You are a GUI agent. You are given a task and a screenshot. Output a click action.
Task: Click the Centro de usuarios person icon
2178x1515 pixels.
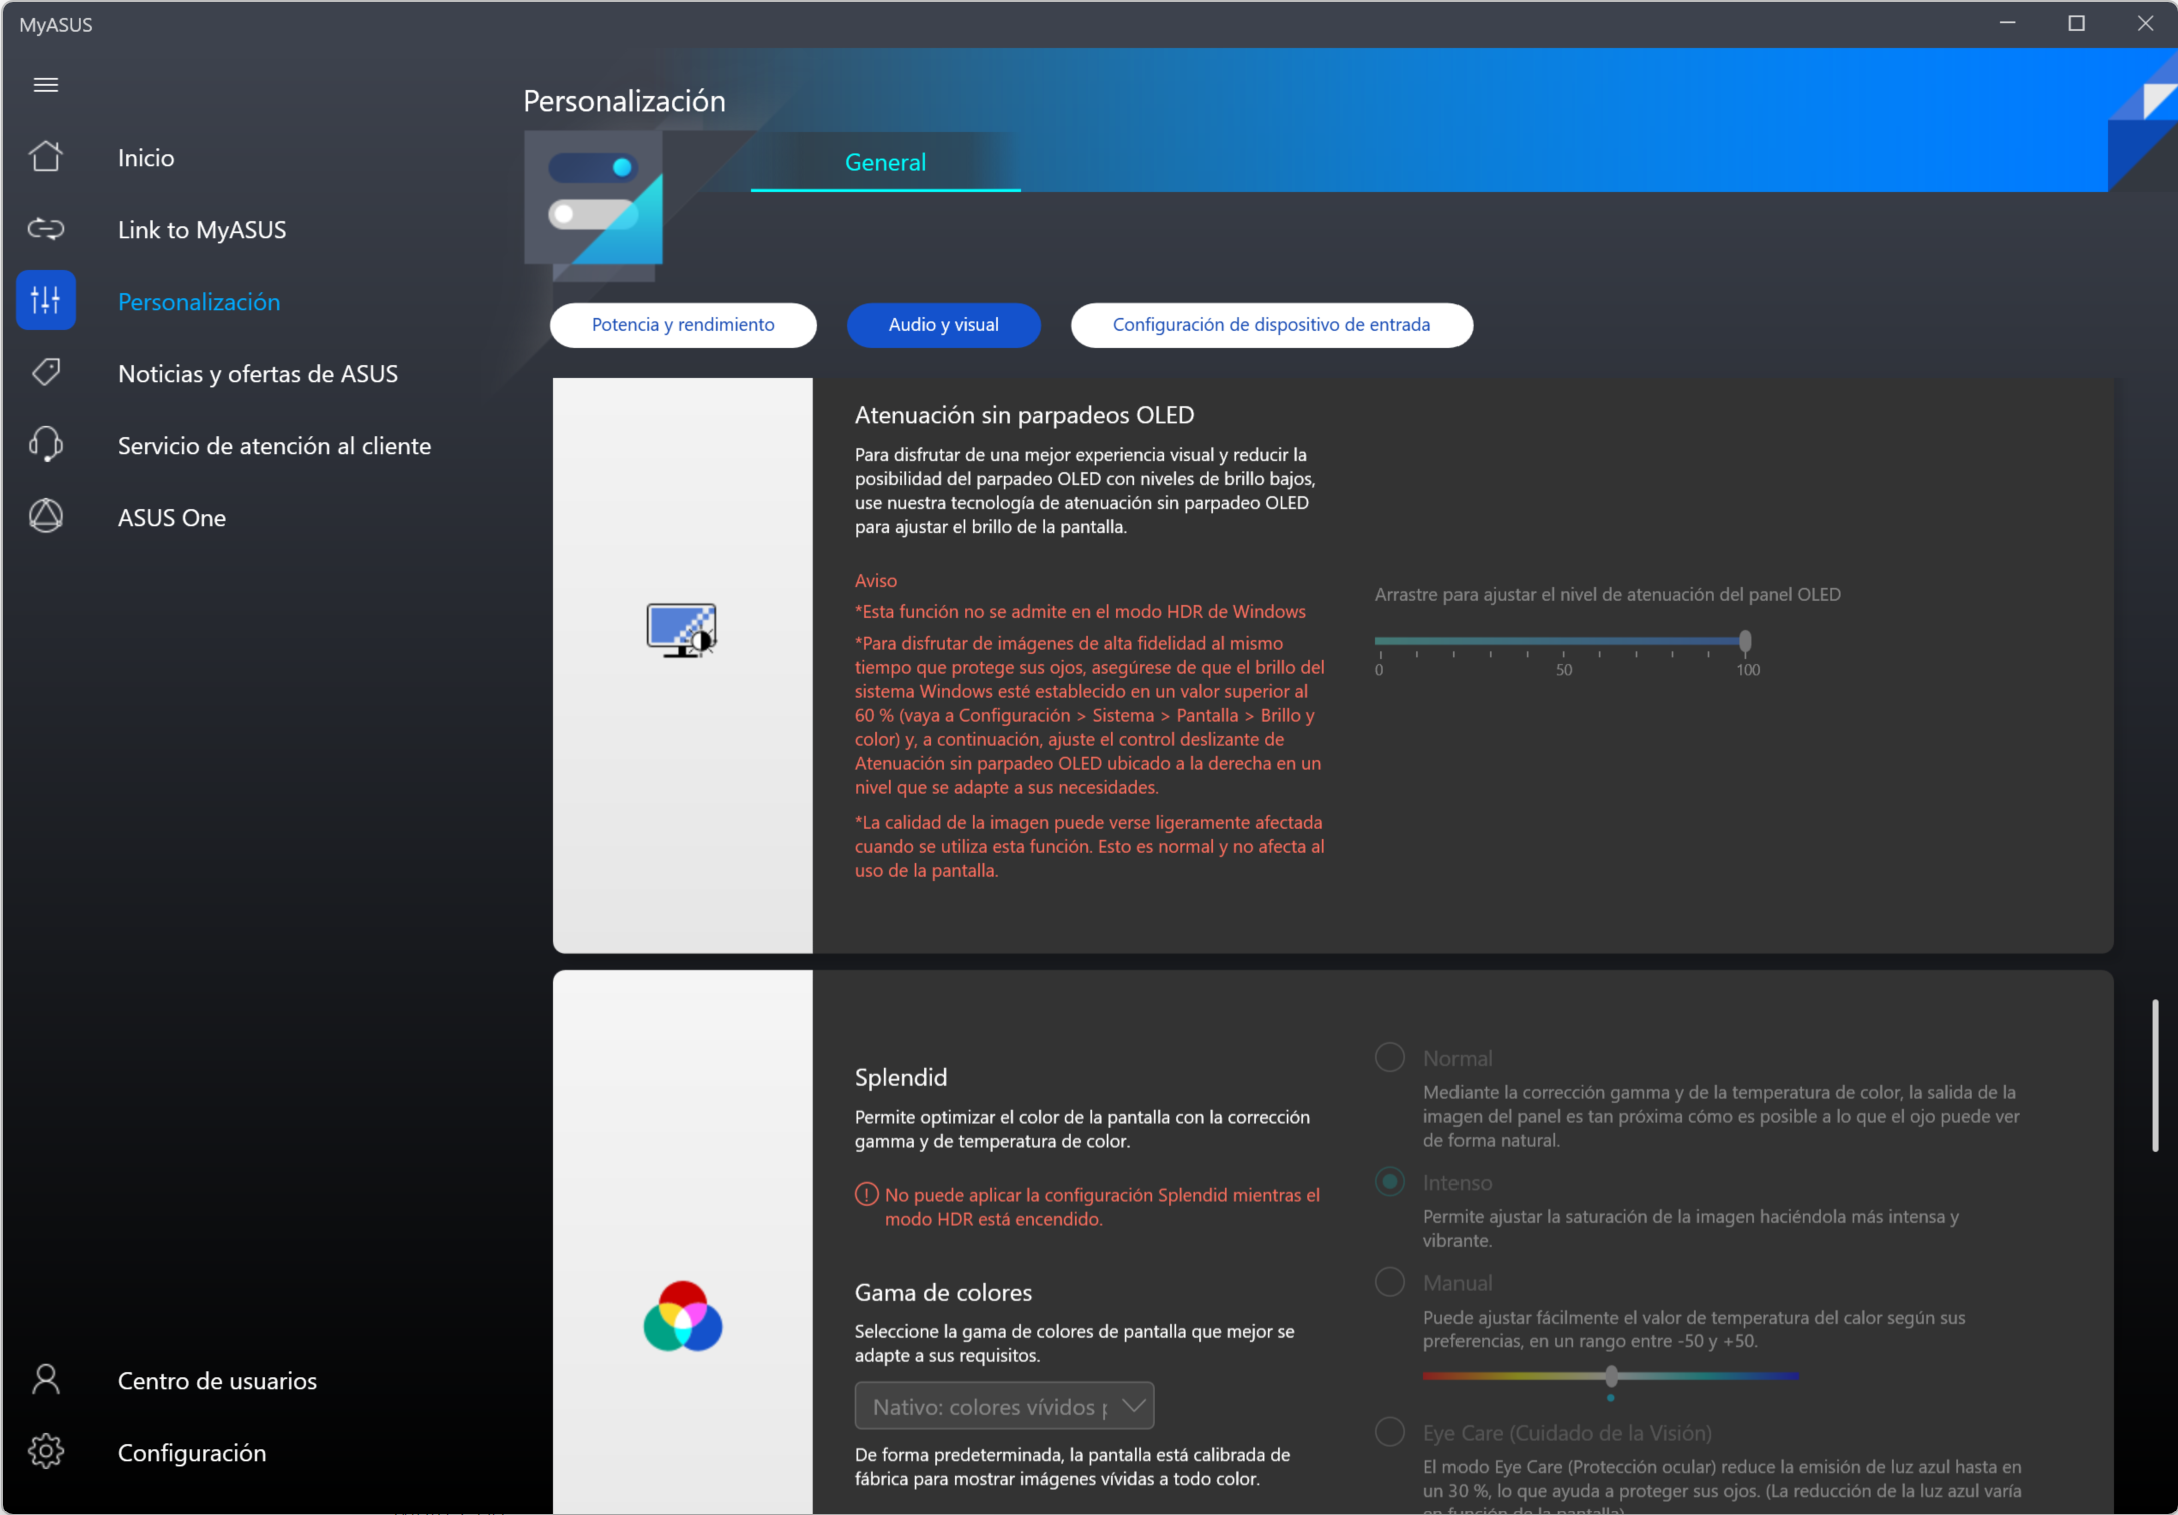(x=46, y=1379)
